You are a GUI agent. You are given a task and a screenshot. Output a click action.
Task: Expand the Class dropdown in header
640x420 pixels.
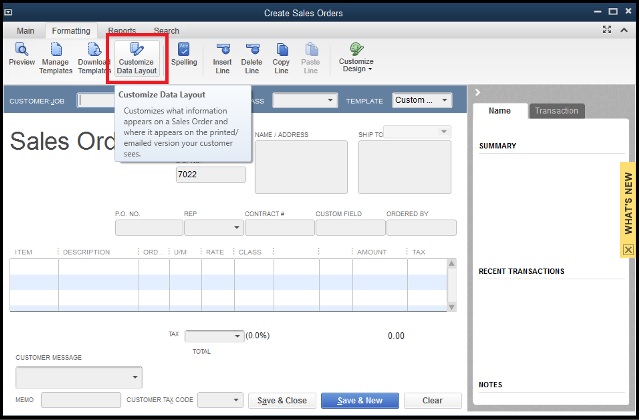click(305, 100)
